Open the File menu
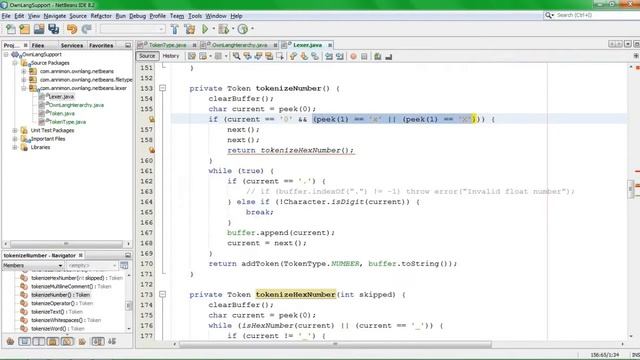Screen dimensions: 640x360 [6, 16]
